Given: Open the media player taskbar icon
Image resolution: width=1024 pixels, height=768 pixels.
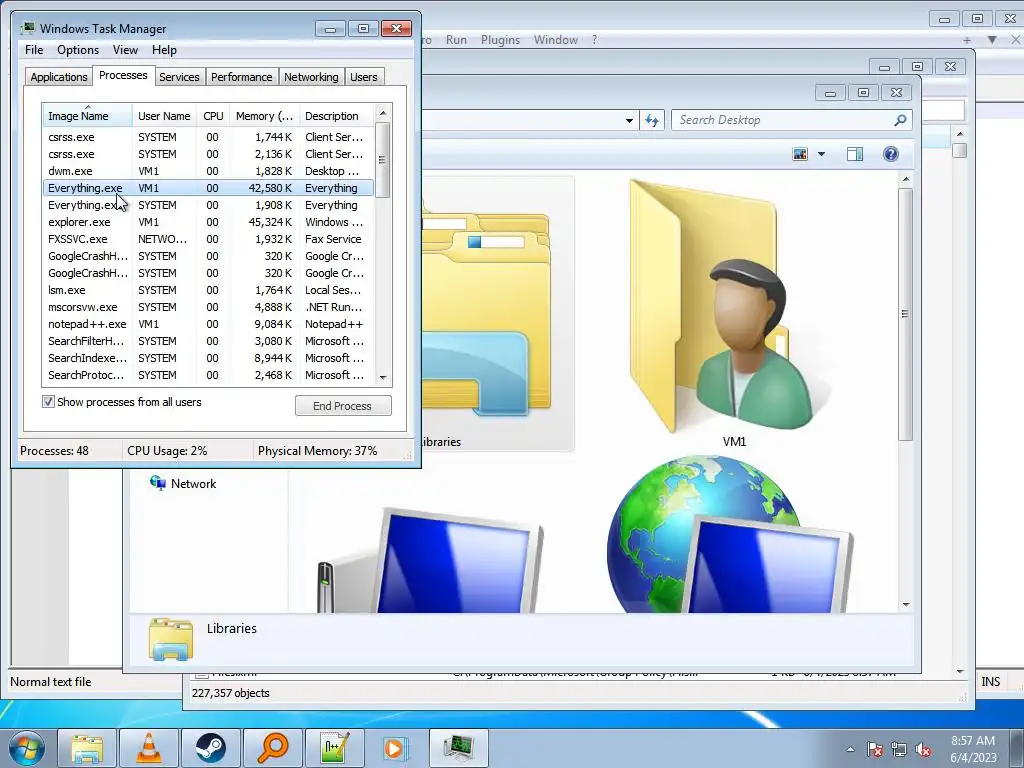Looking at the screenshot, I should pyautogui.click(x=395, y=748).
